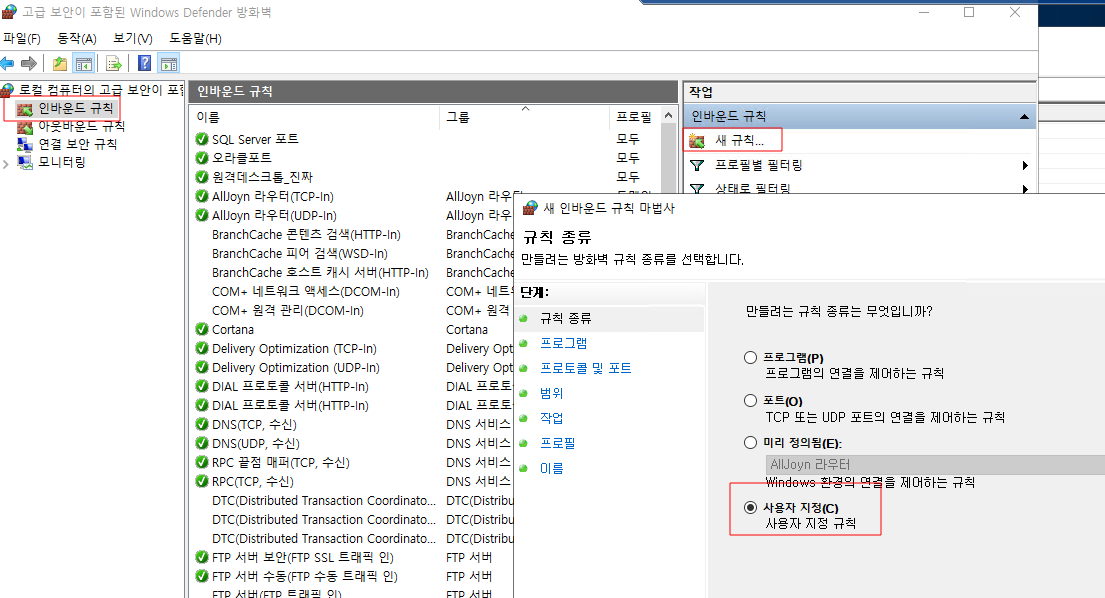The height and width of the screenshot is (598, 1105).
Task: Click the green check icon of Delivery Optimization (UDP-In)
Action: coord(202,367)
